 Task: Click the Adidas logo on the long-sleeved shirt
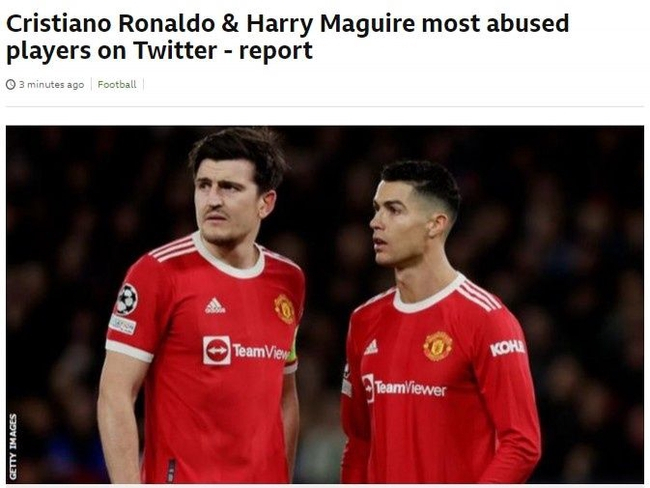tap(371, 347)
